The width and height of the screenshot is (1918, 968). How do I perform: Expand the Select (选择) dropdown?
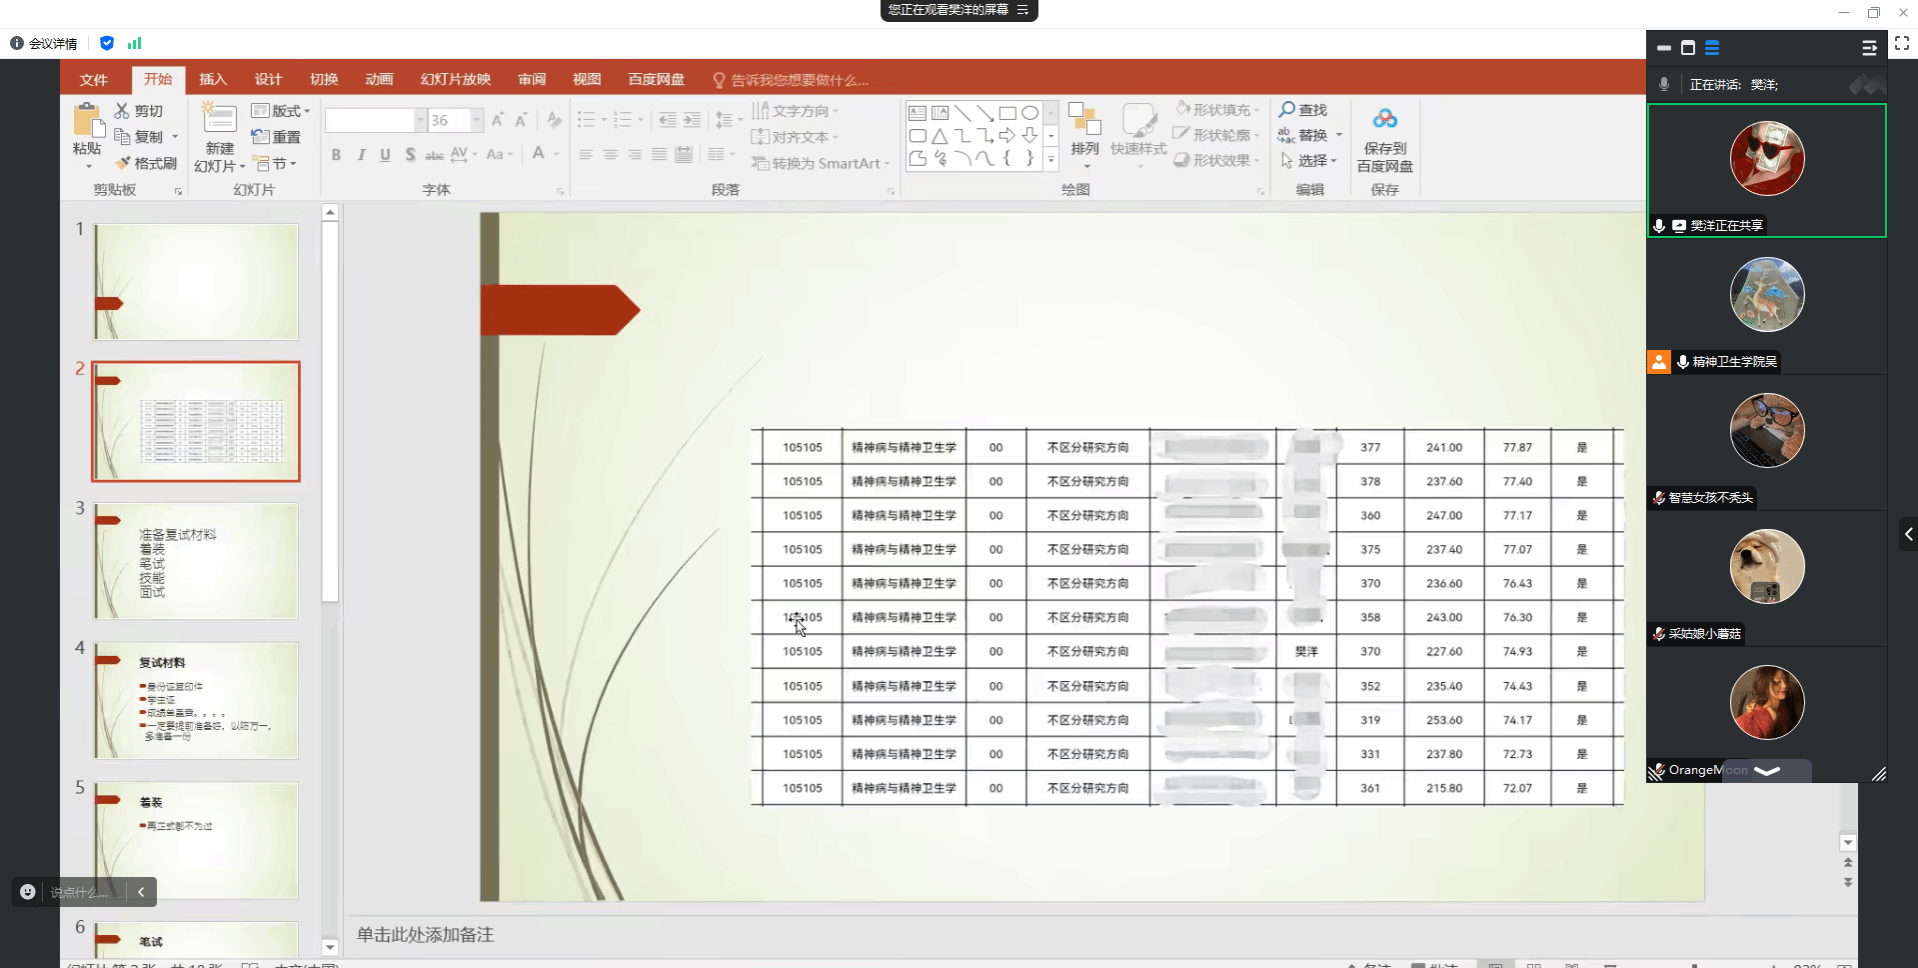[1333, 161]
